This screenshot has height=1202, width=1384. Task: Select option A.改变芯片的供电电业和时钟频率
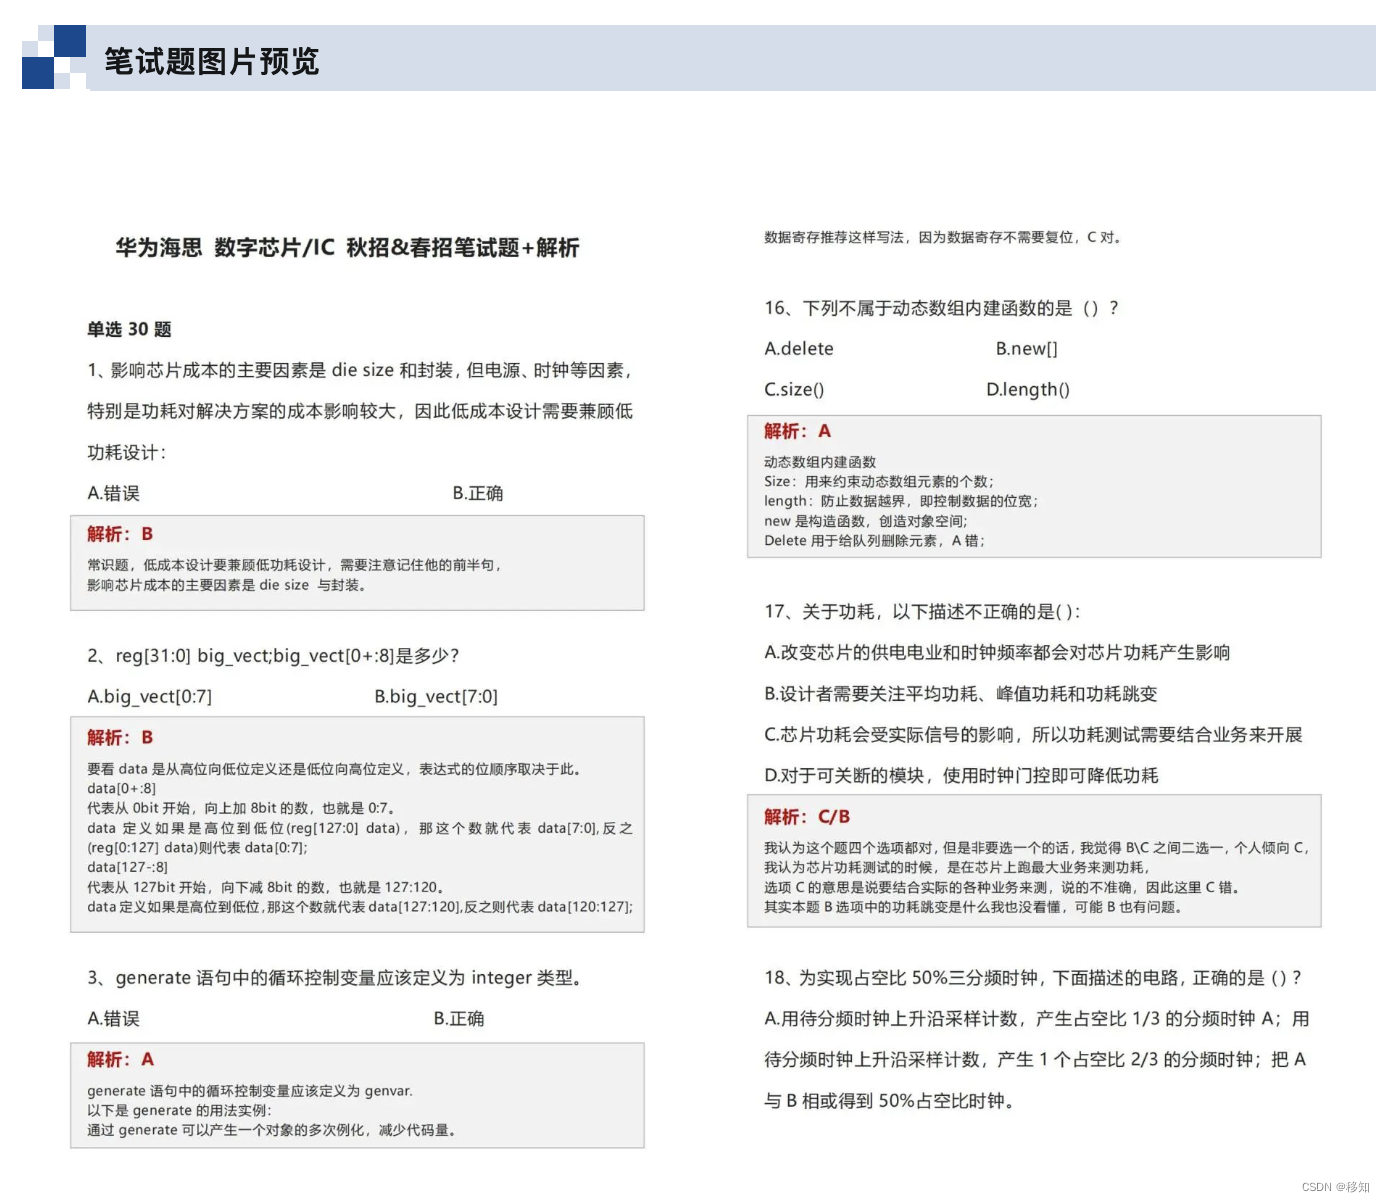997,653
